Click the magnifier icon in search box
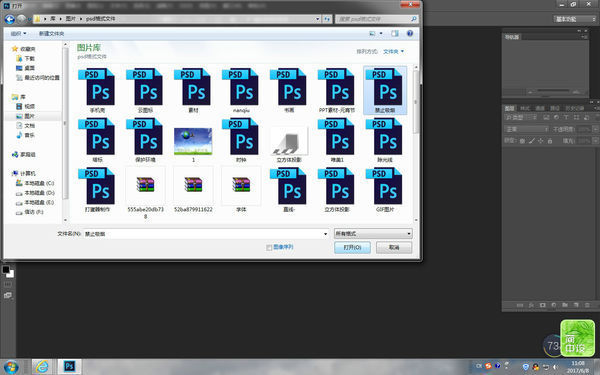 point(414,19)
